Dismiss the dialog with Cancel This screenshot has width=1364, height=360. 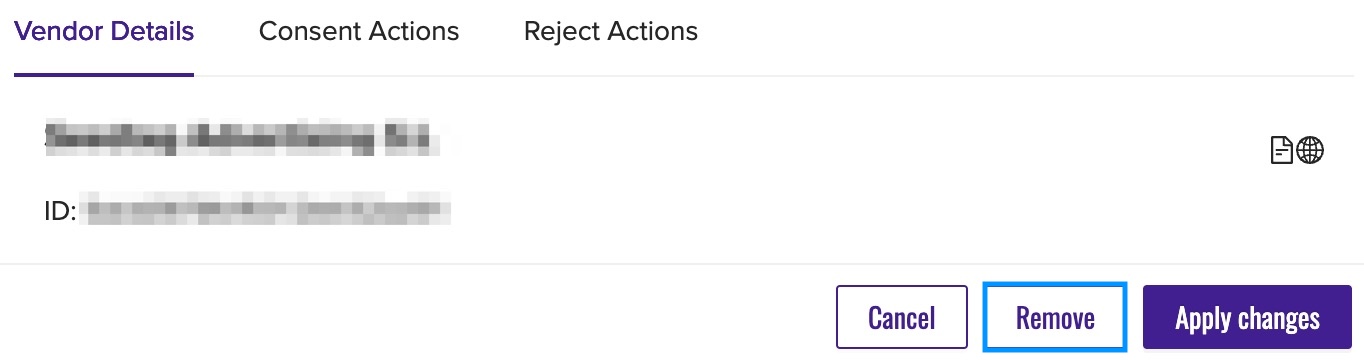(x=902, y=318)
